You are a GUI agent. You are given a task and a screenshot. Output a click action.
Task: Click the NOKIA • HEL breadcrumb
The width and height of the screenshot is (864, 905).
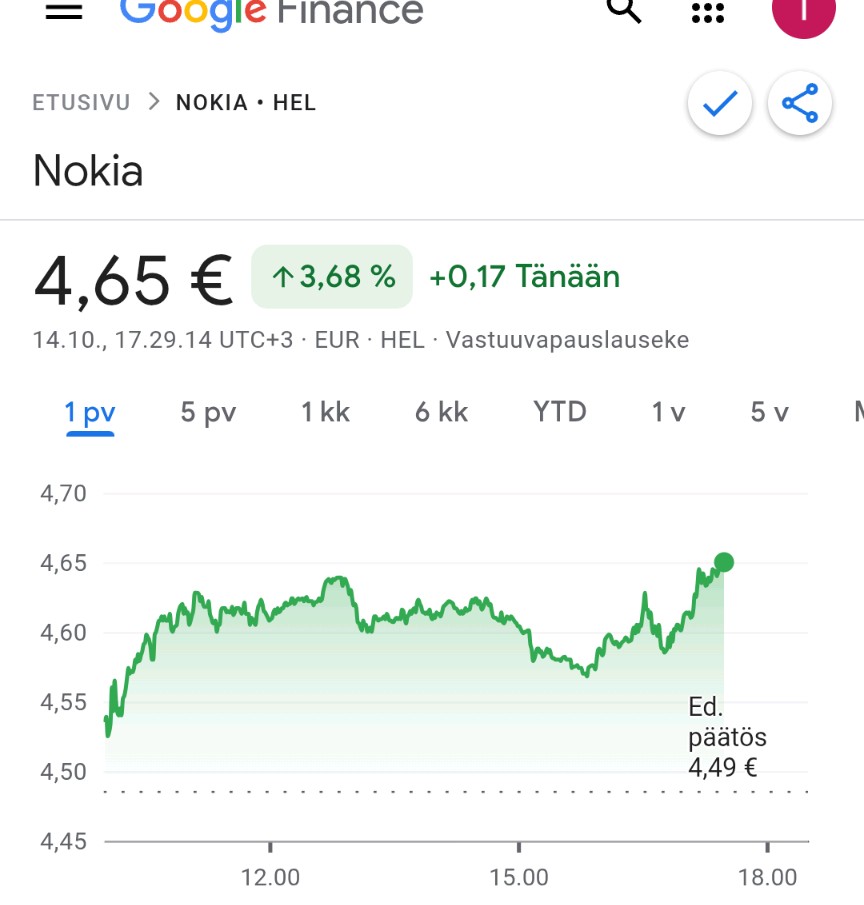[246, 103]
